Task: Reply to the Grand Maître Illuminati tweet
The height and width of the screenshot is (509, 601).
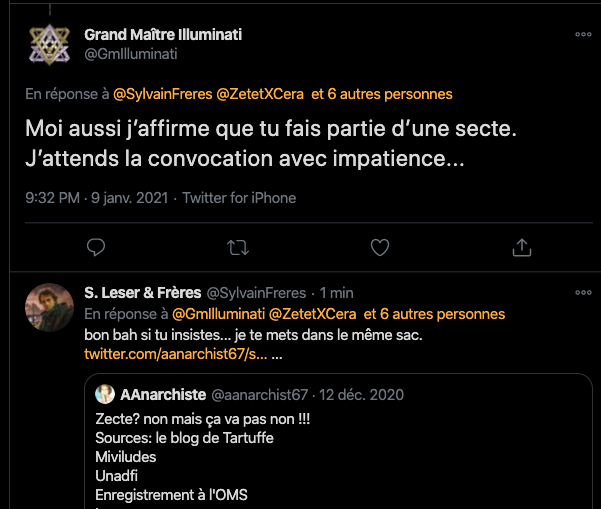Action: pyautogui.click(x=96, y=246)
